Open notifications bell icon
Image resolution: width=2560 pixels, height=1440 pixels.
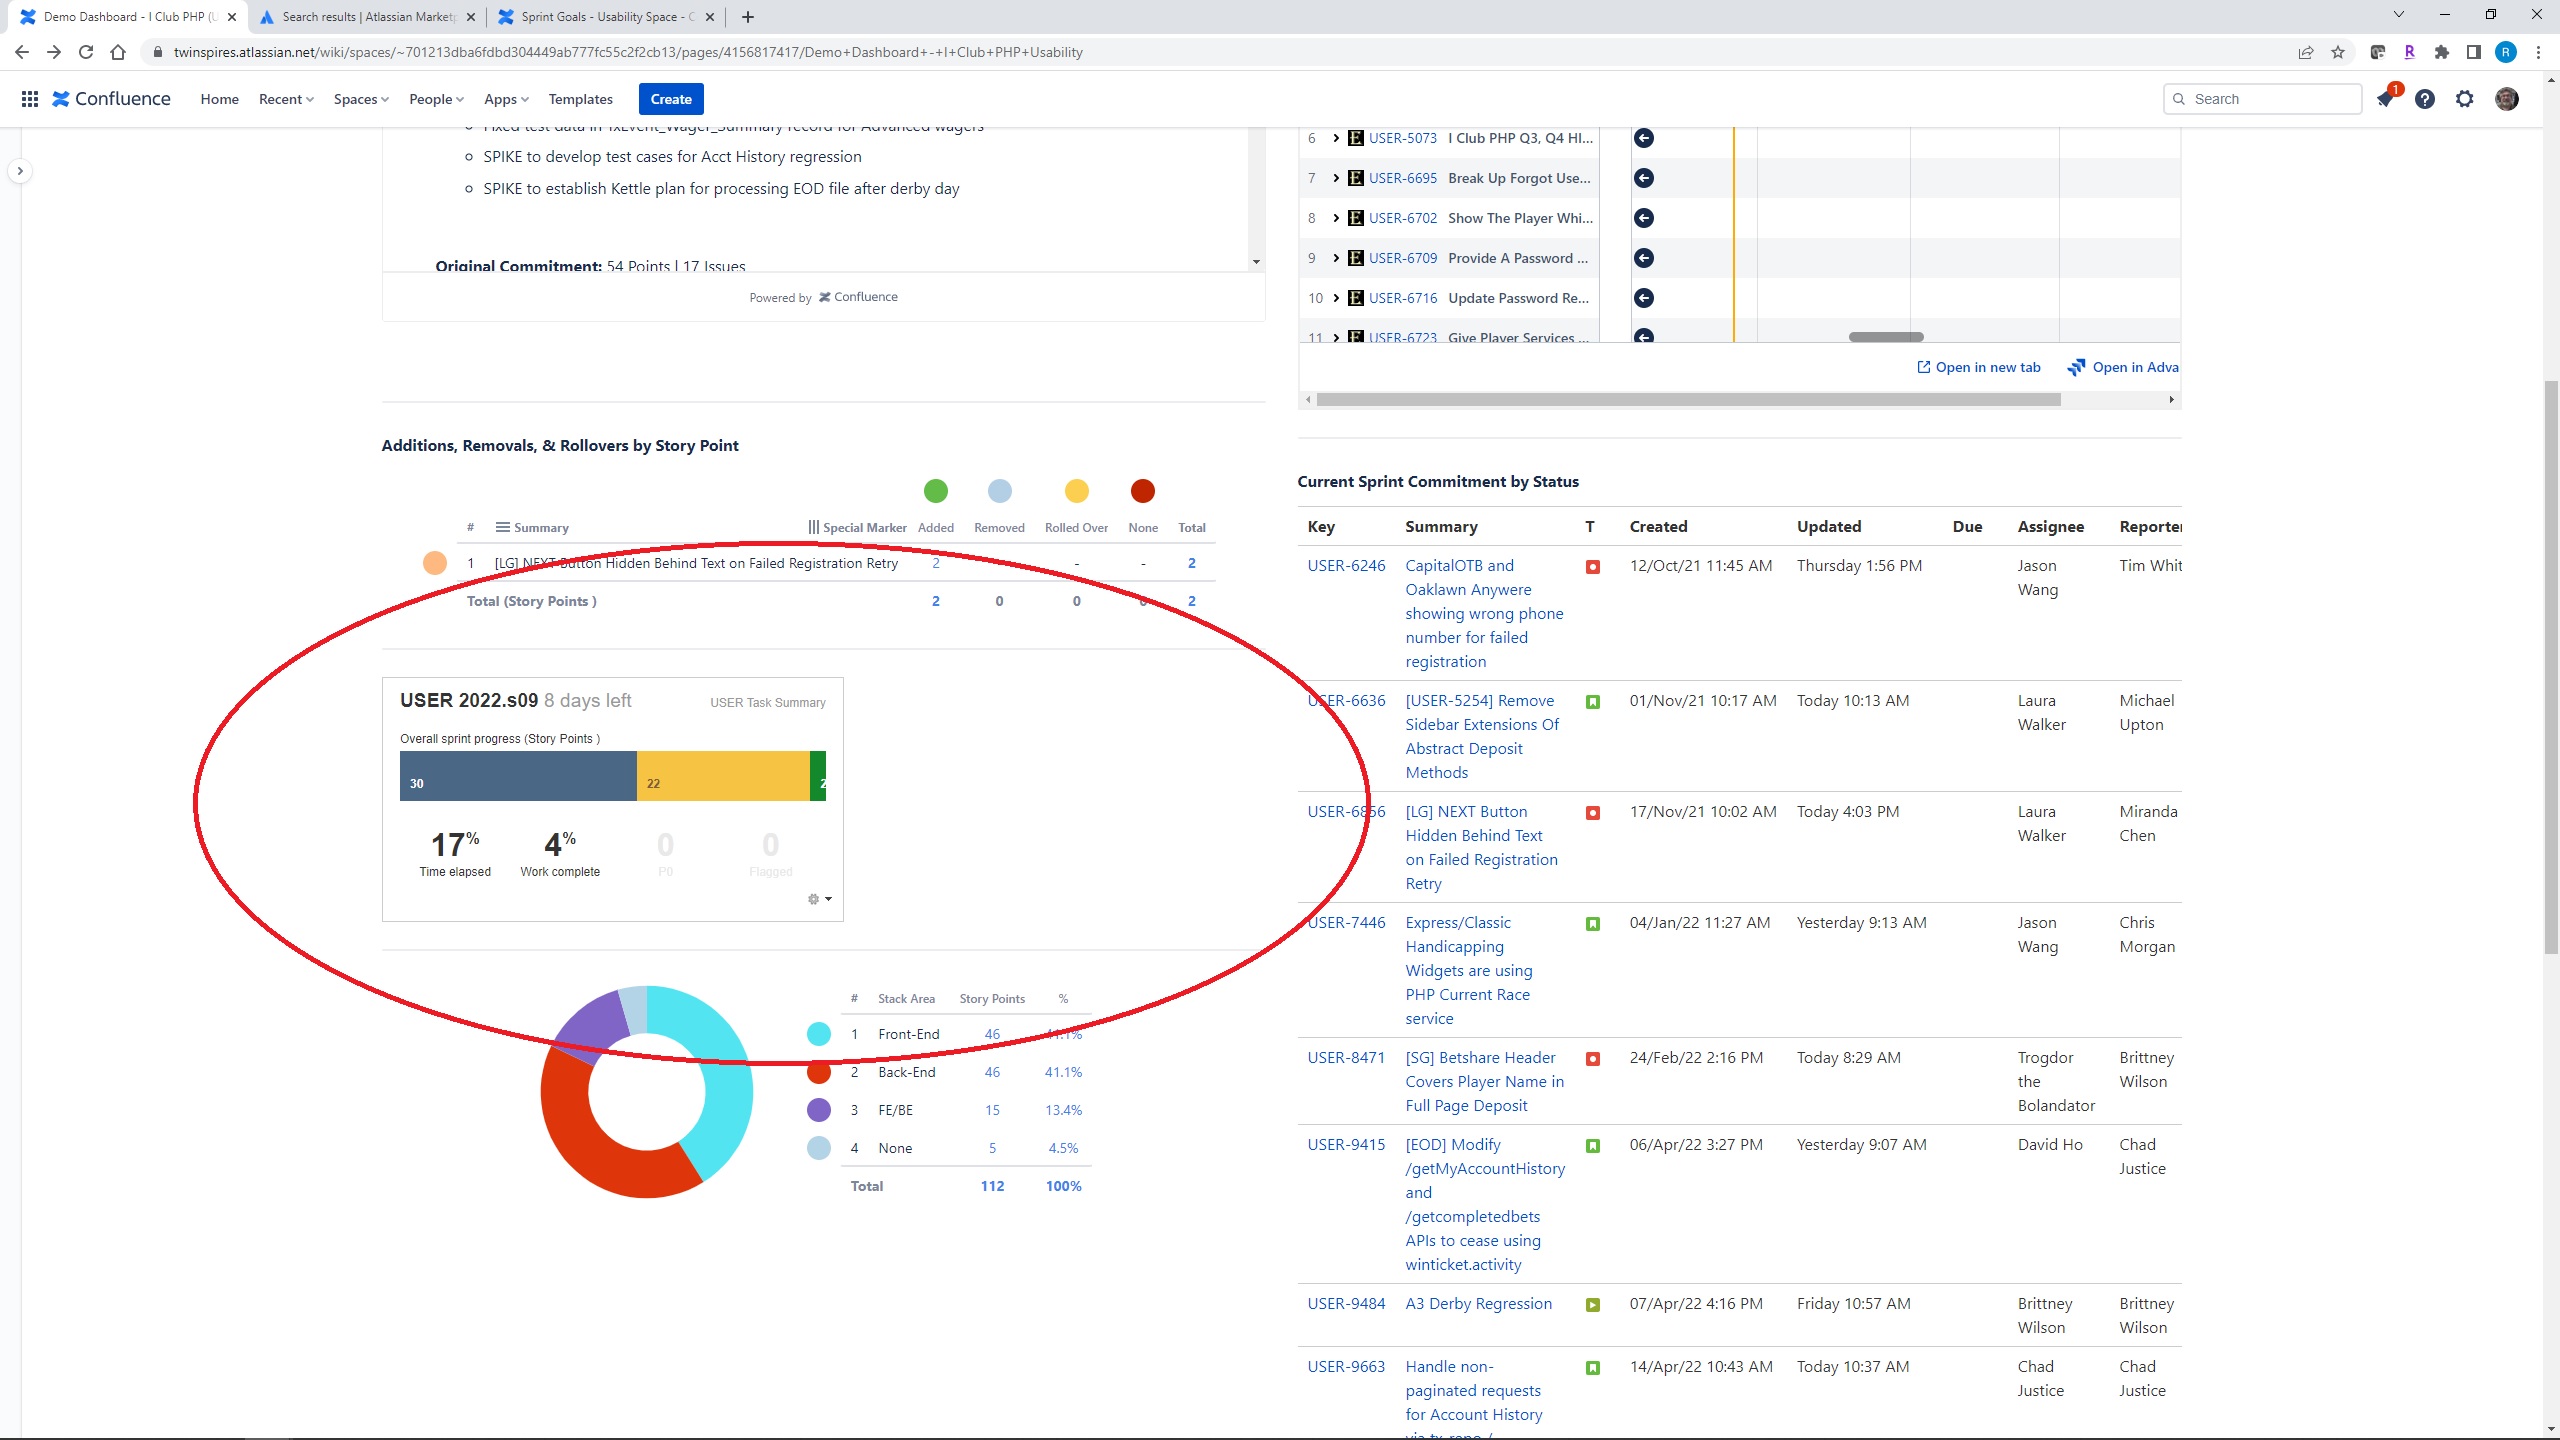point(2385,99)
